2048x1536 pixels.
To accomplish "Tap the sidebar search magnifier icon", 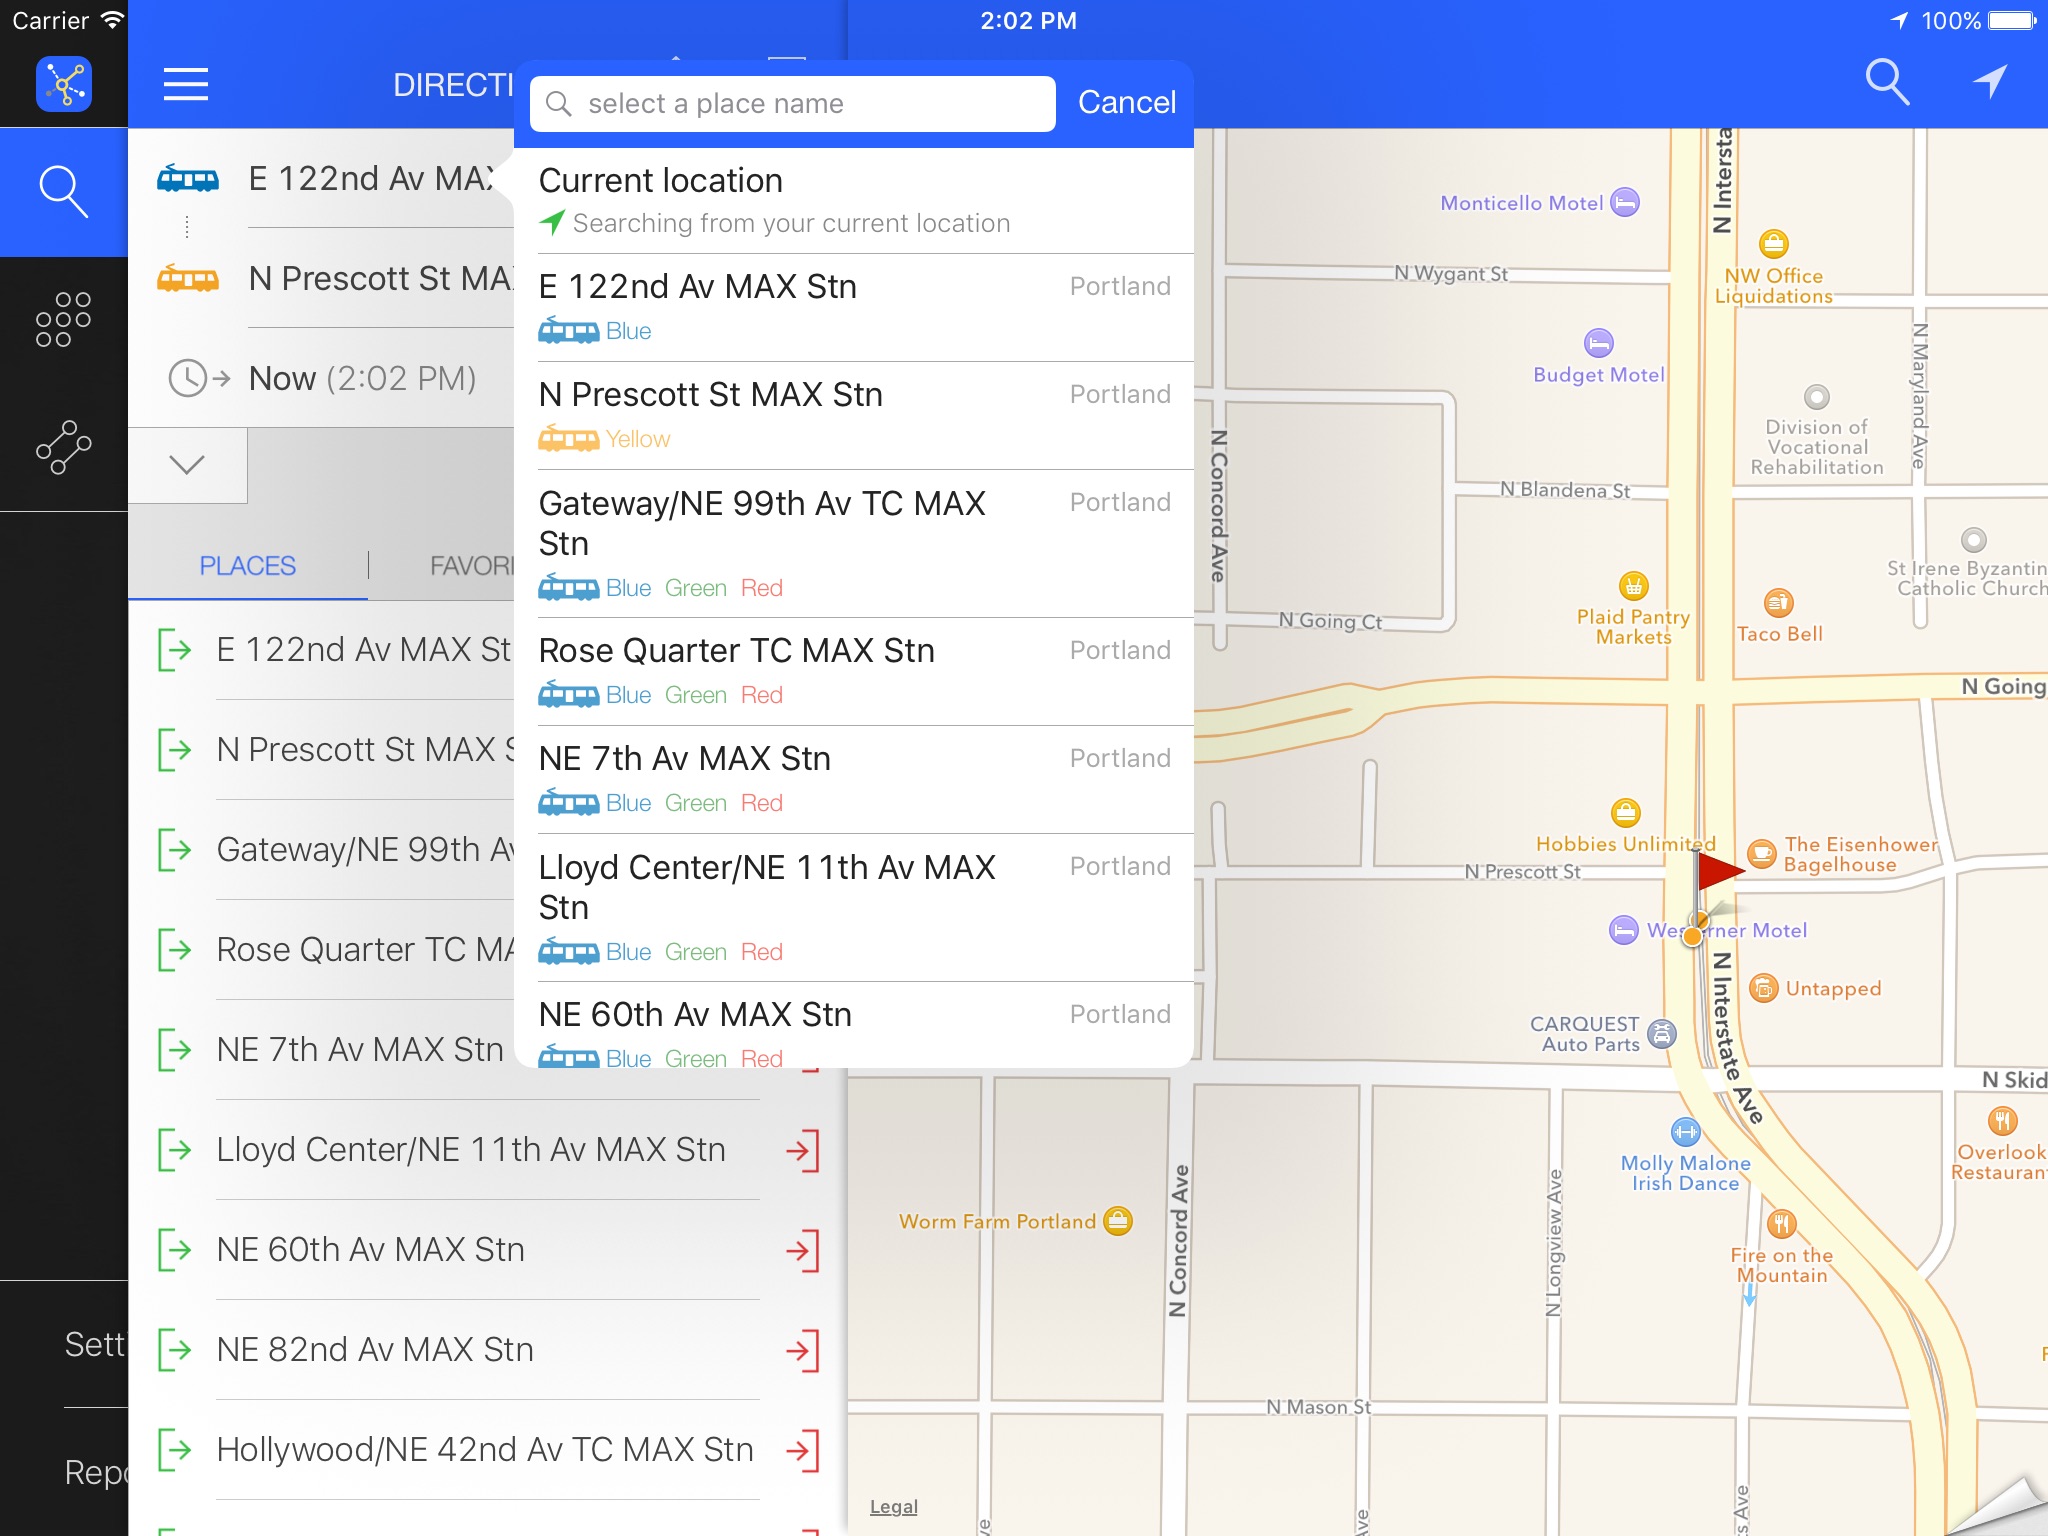I will tap(64, 192).
